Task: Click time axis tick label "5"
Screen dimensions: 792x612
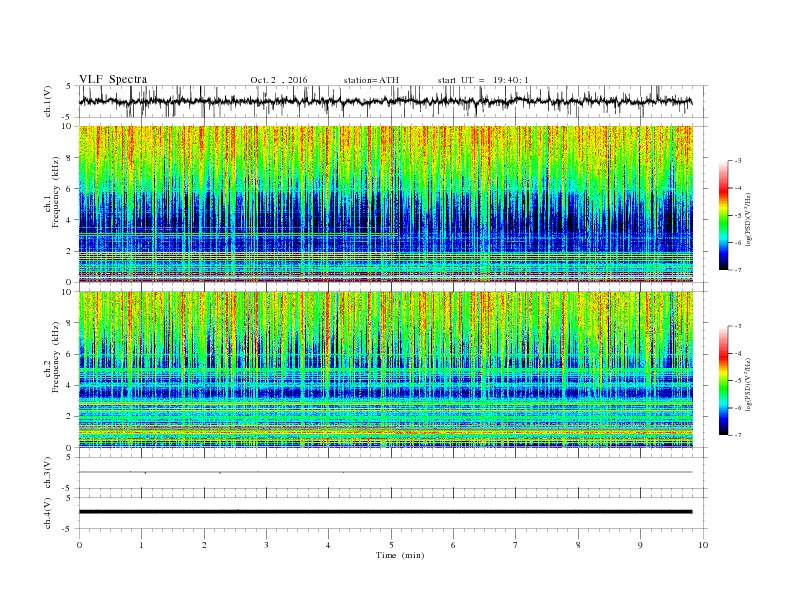Action: coord(391,545)
